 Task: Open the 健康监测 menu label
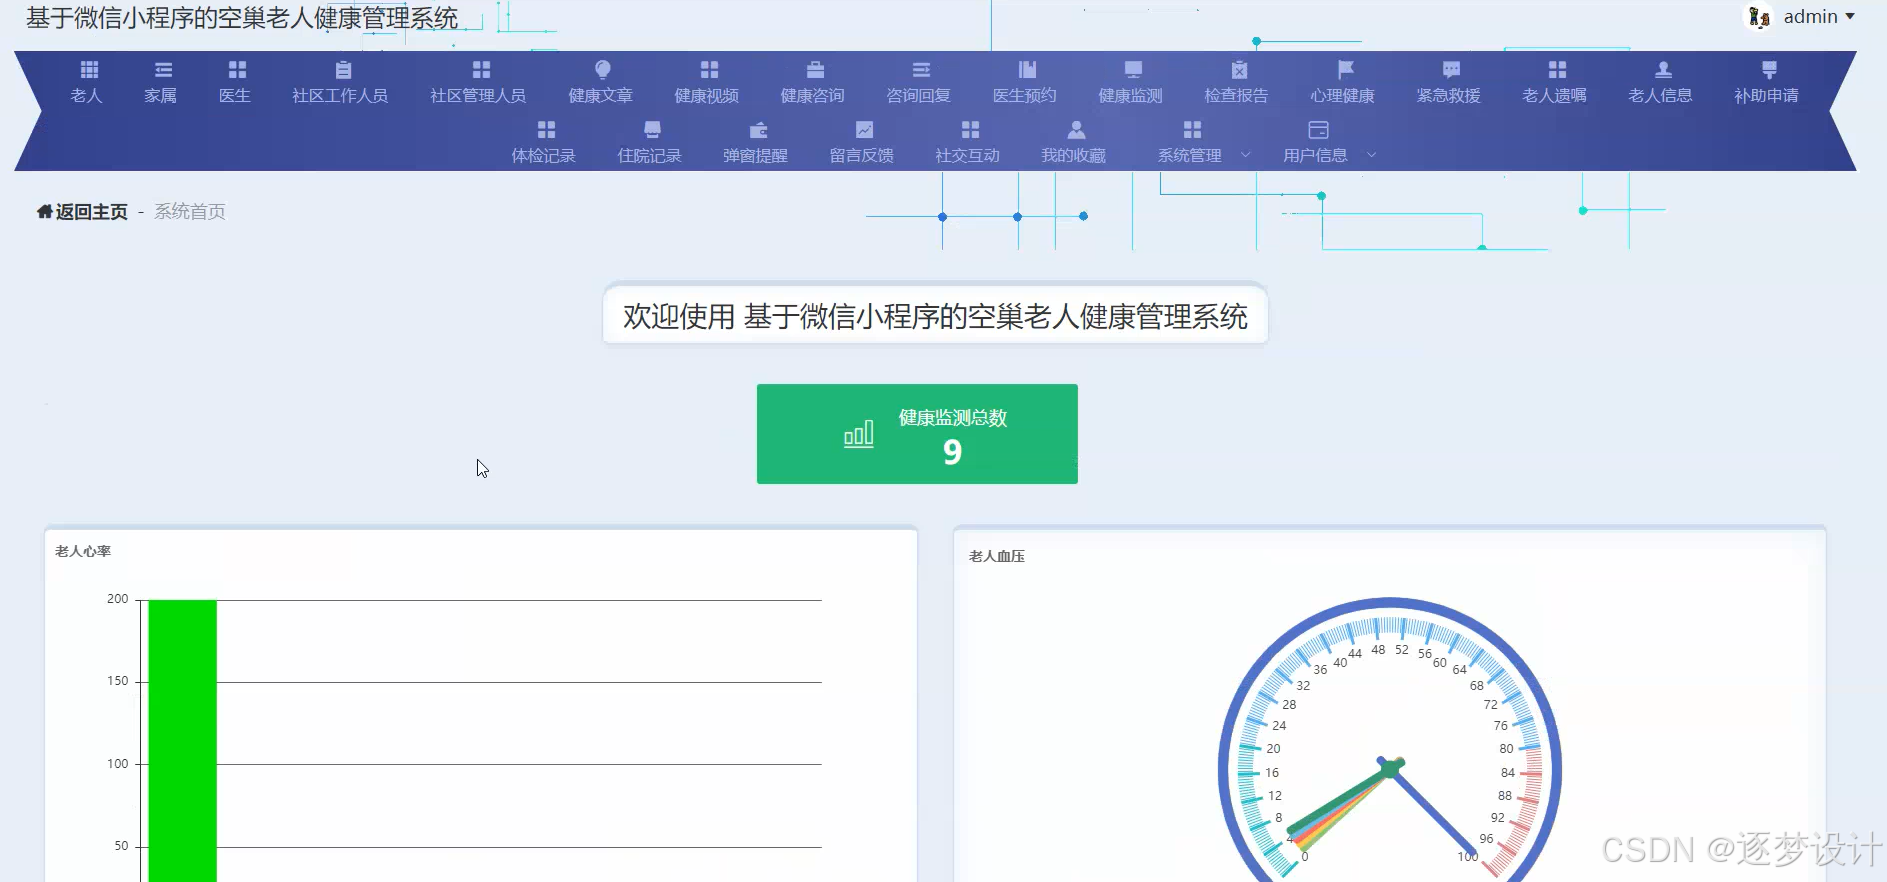[1130, 96]
